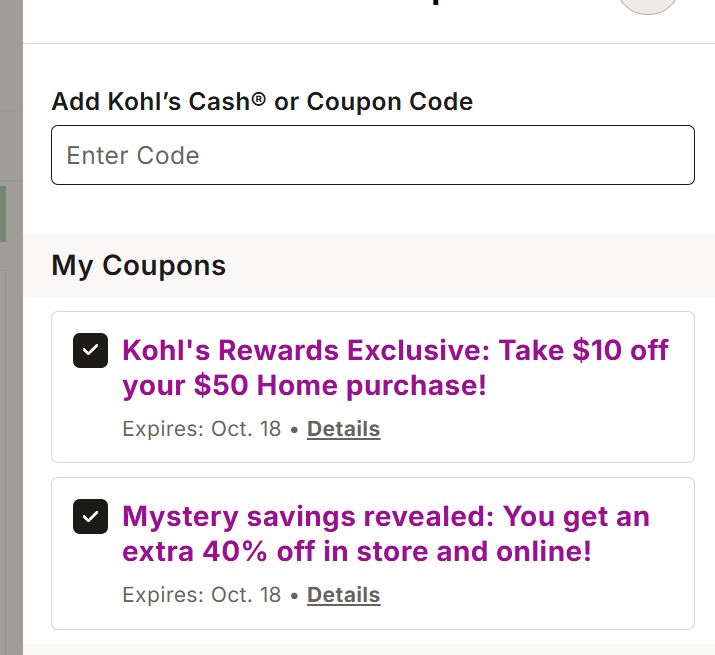Uncheck the $10 off Home purchase coupon
The width and height of the screenshot is (715, 655).
(90, 350)
